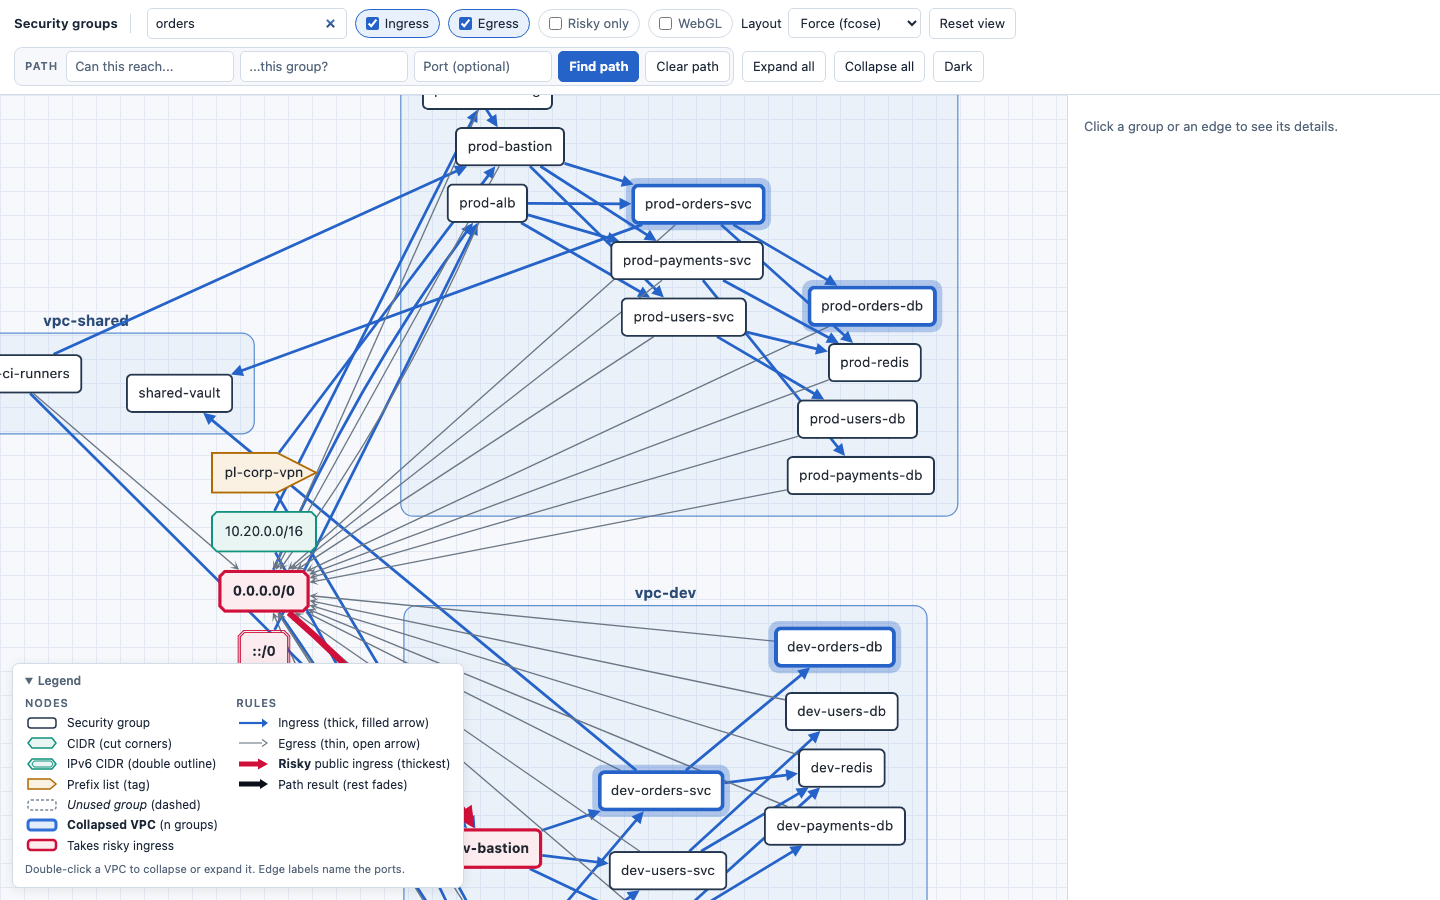Image resolution: width=1440 pixels, height=900 pixels.
Task: Select the pl-corp-vpn prefix list node
Action: [264, 473]
